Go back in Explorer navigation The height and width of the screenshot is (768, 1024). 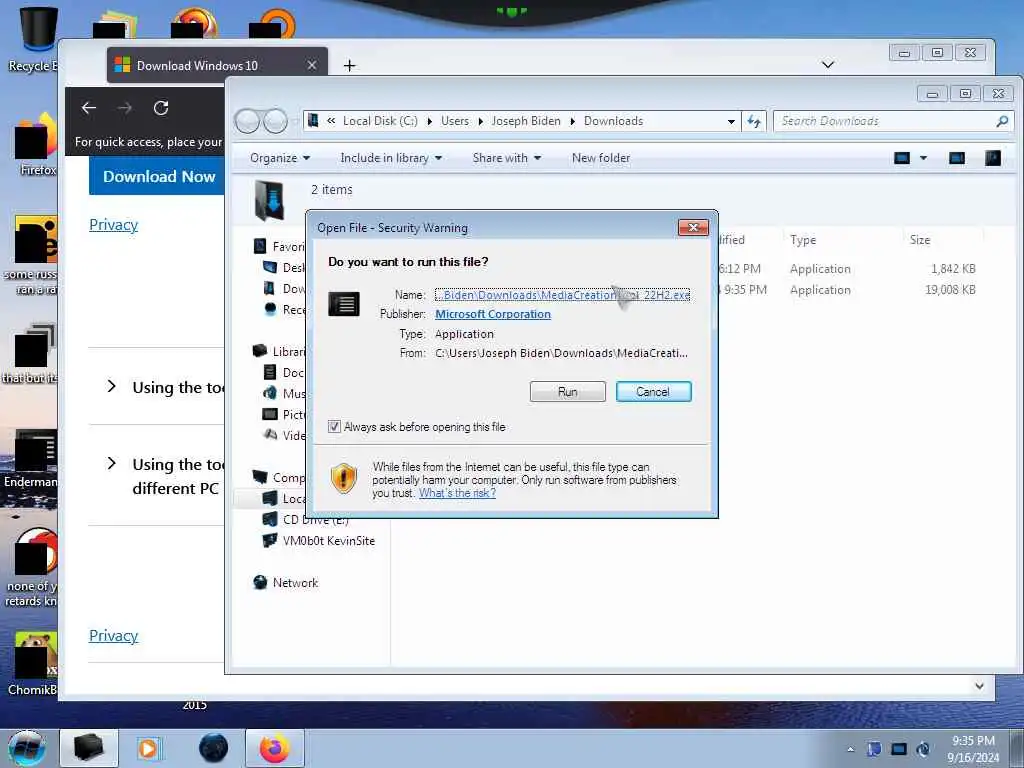247,121
